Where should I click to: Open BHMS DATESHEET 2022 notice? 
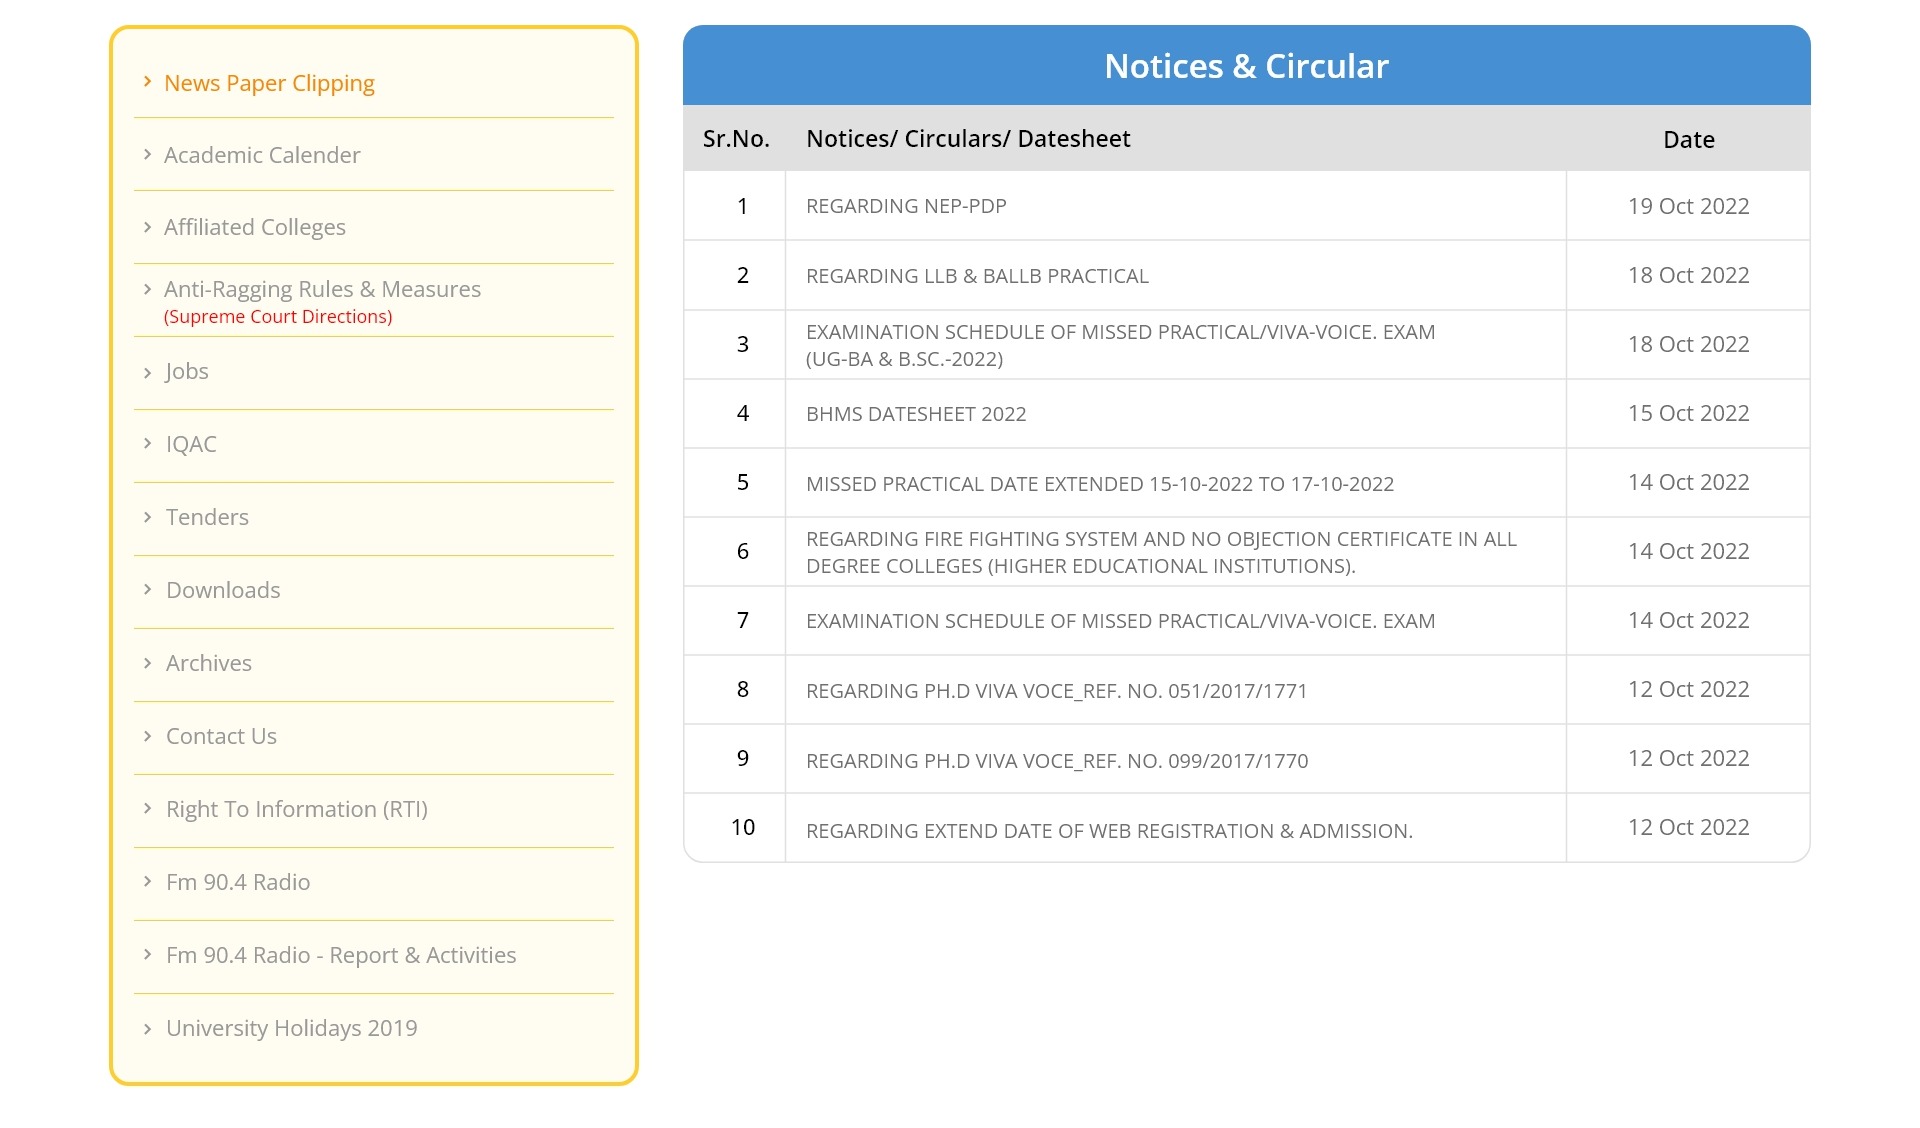tap(916, 414)
